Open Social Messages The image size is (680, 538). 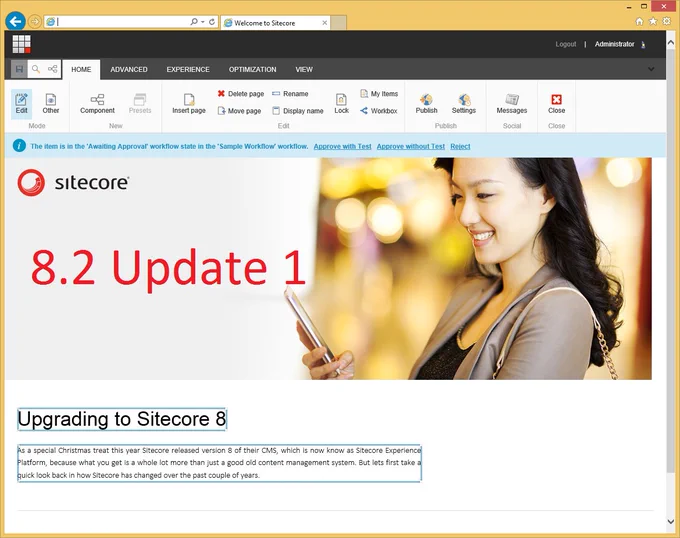pos(512,104)
